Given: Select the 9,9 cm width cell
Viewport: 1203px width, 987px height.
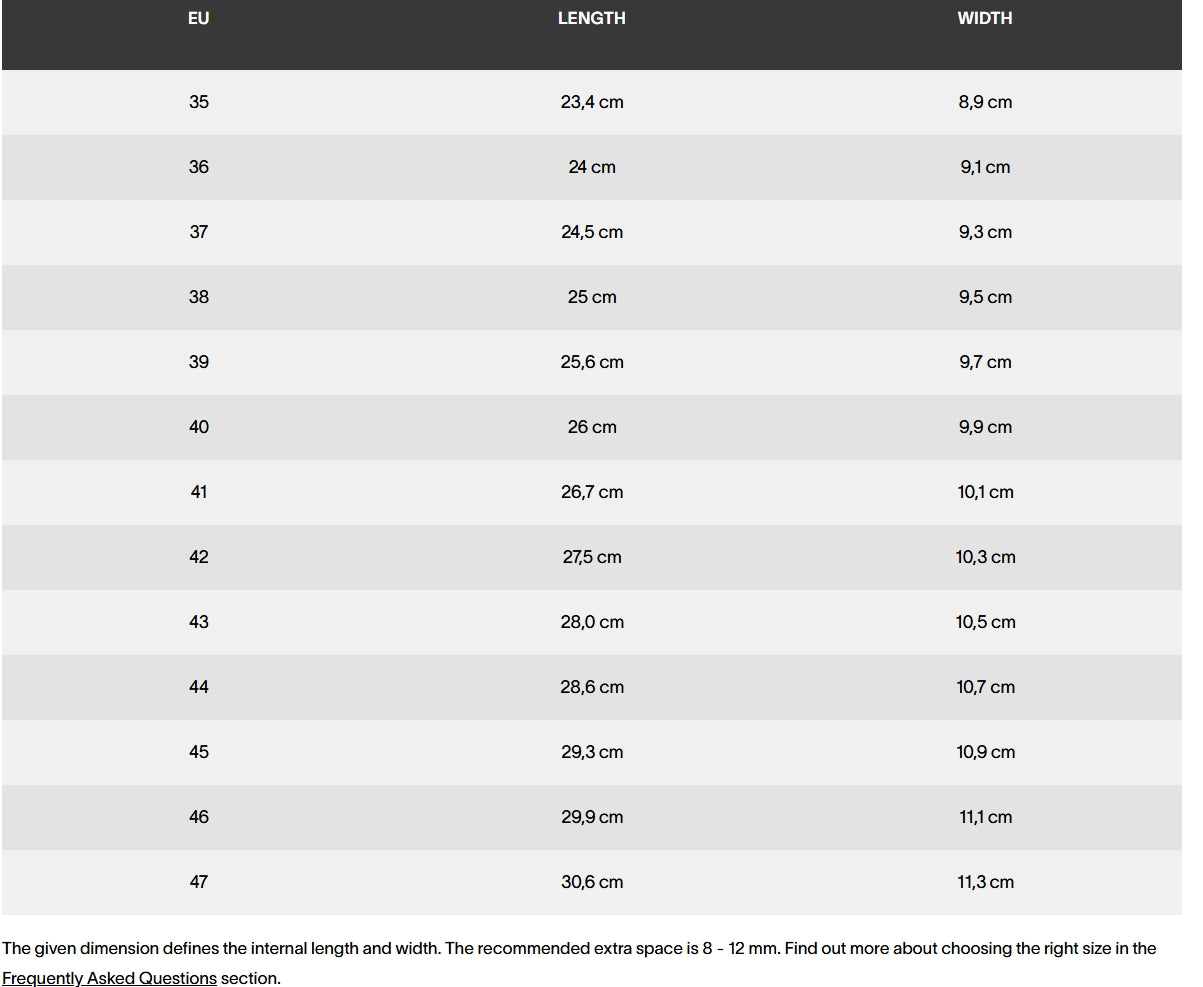Looking at the screenshot, I should (x=985, y=427).
